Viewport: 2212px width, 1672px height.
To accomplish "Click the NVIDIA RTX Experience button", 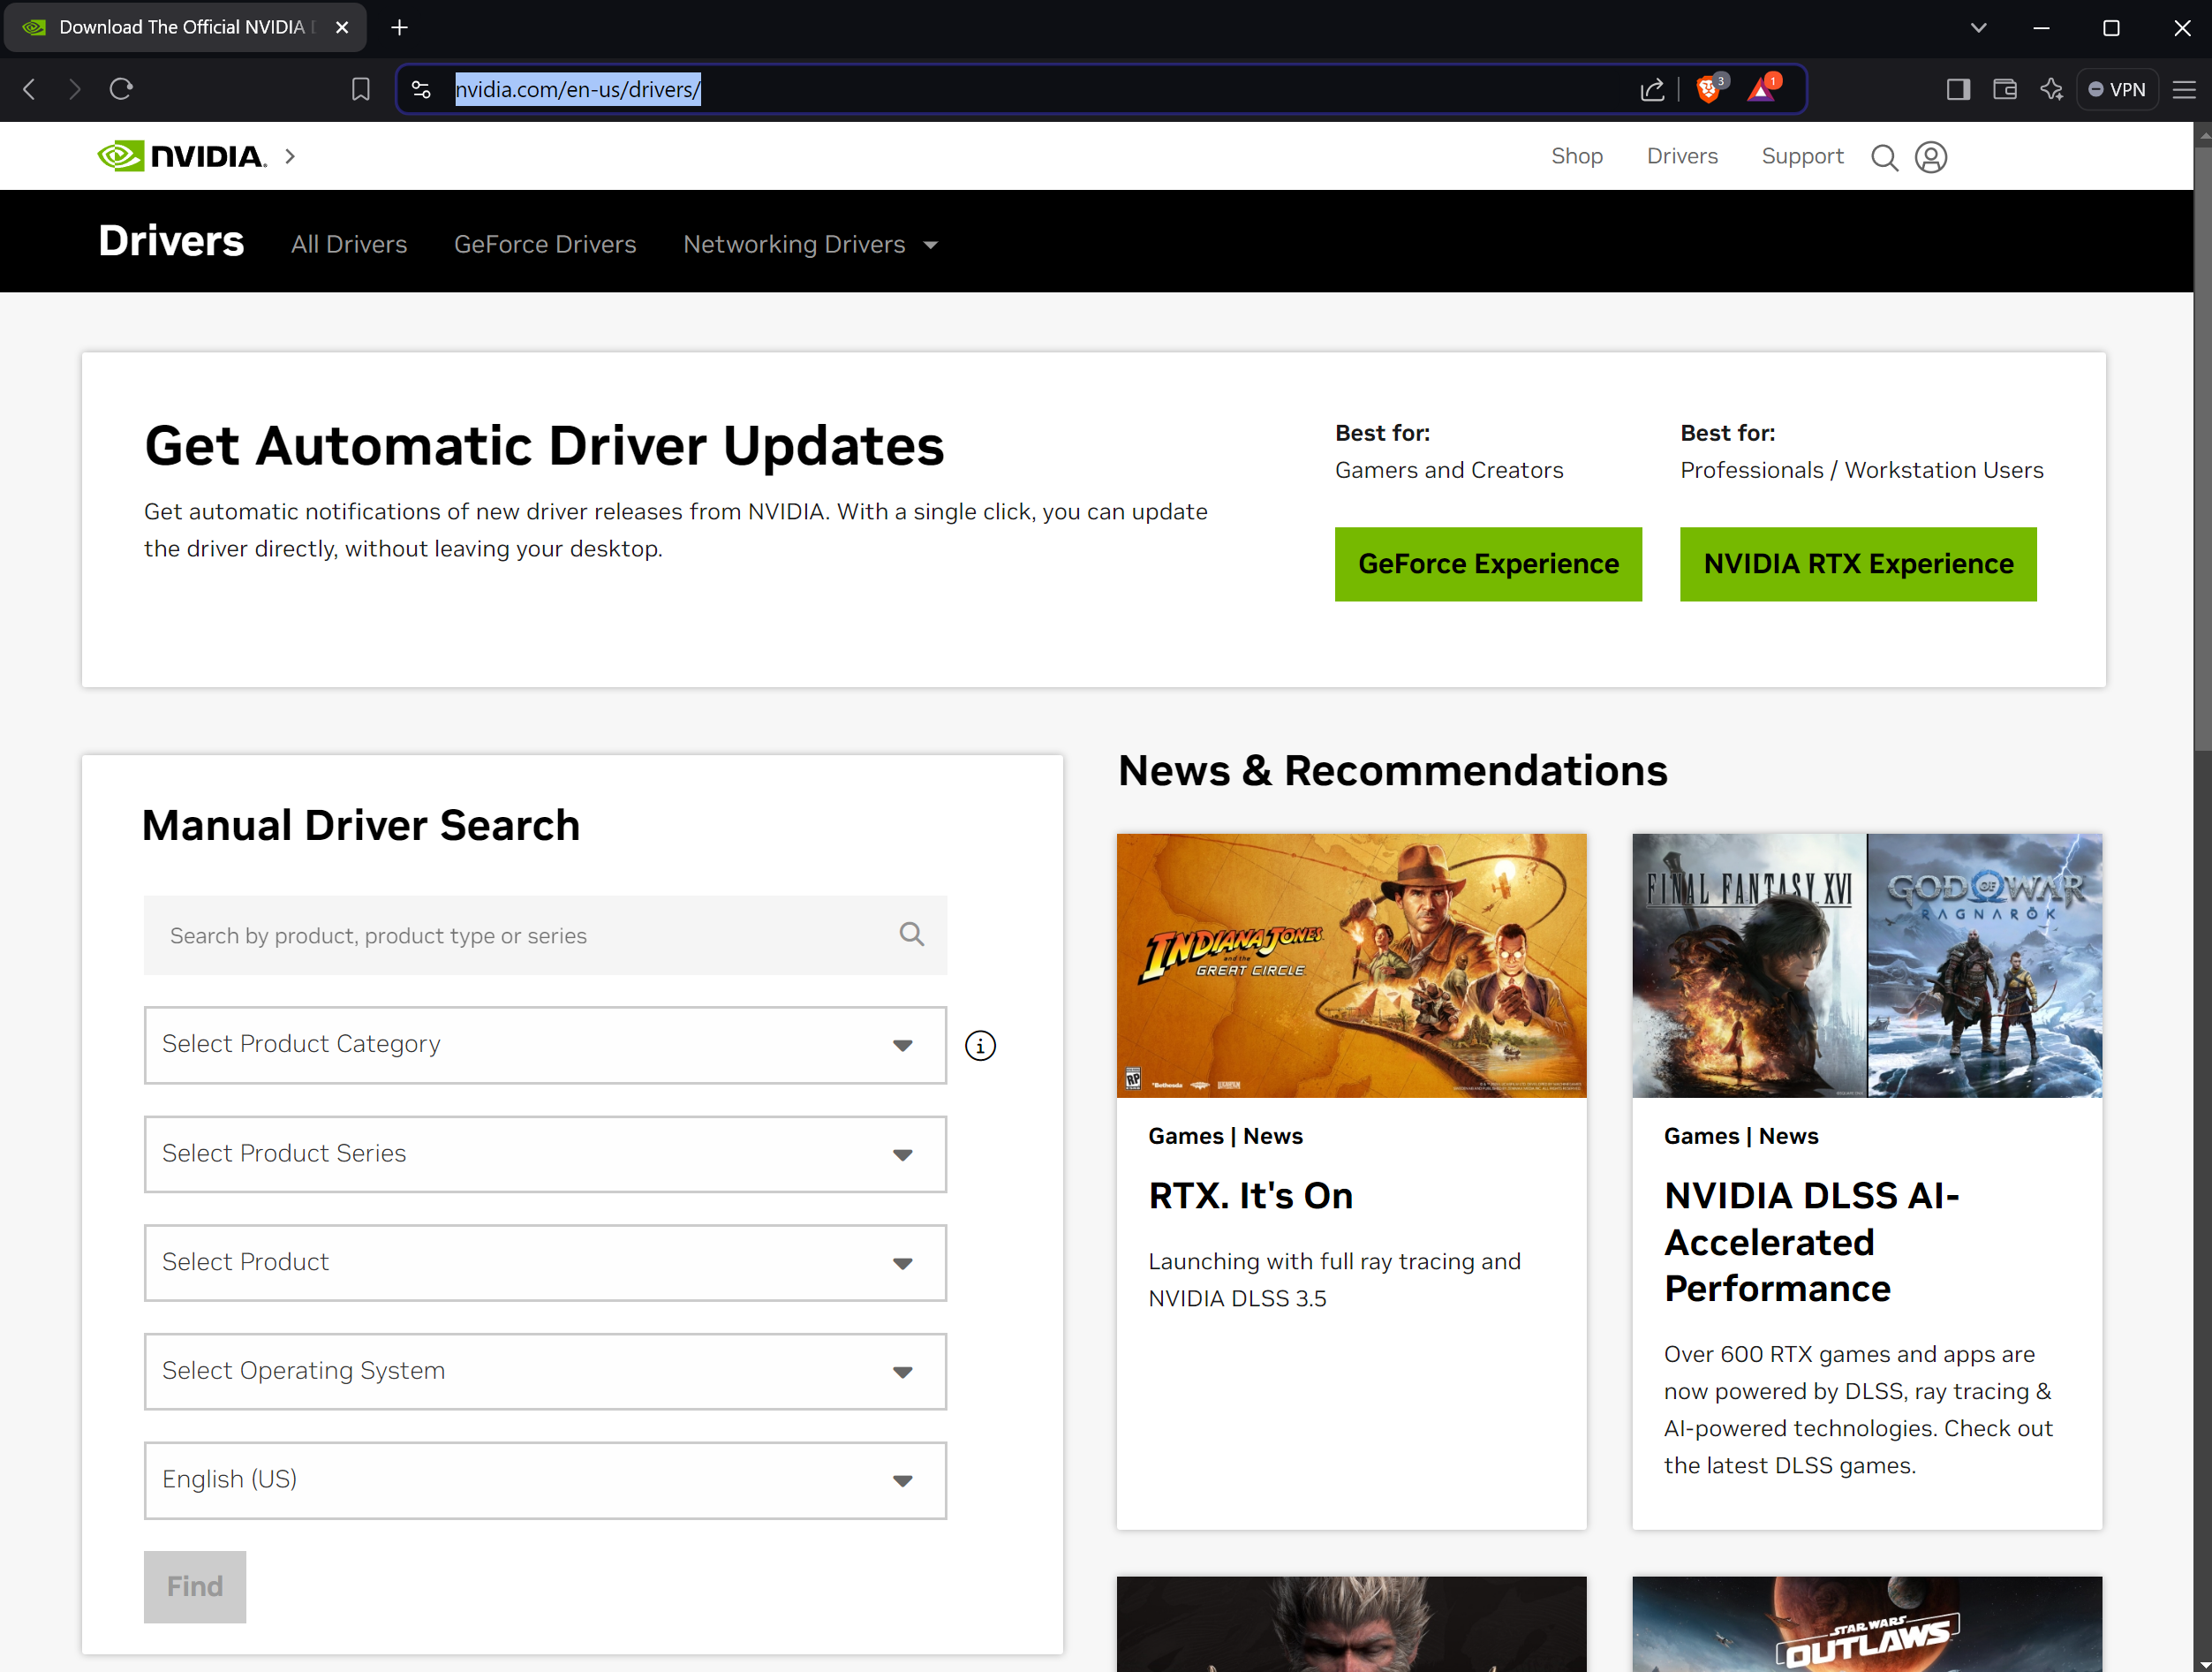I will 1858,564.
